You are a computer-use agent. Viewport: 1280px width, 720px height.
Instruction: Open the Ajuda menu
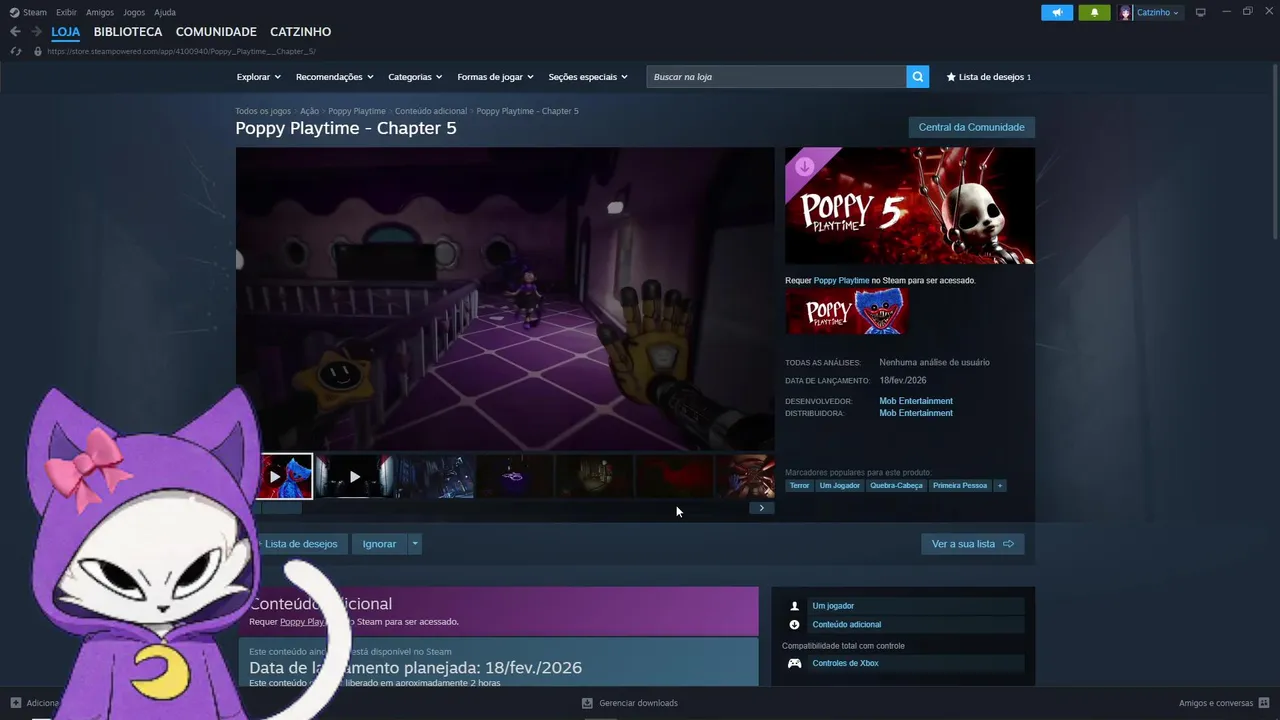pyautogui.click(x=165, y=12)
